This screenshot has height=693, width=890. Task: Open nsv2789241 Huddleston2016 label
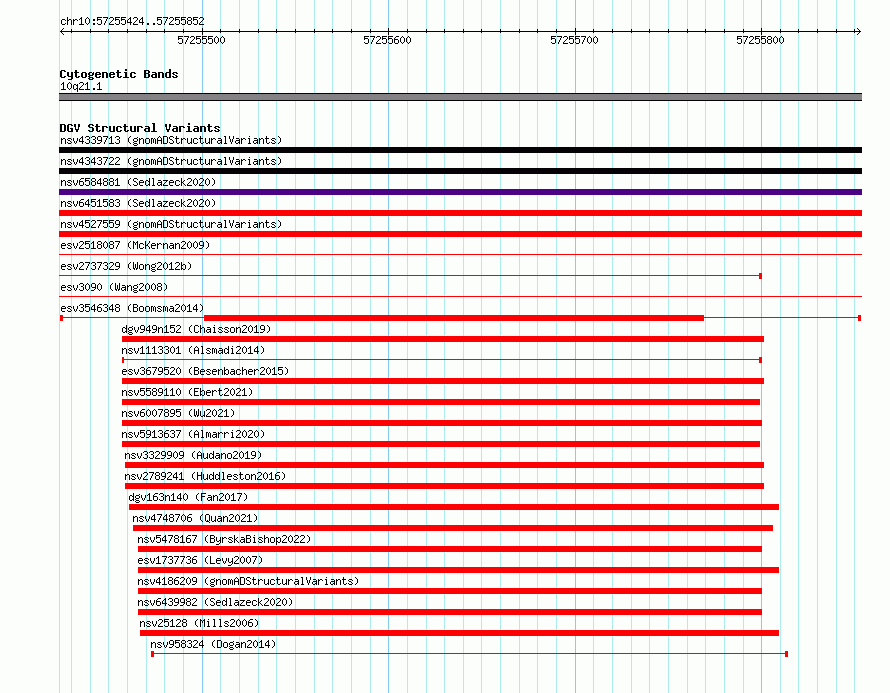[205, 476]
